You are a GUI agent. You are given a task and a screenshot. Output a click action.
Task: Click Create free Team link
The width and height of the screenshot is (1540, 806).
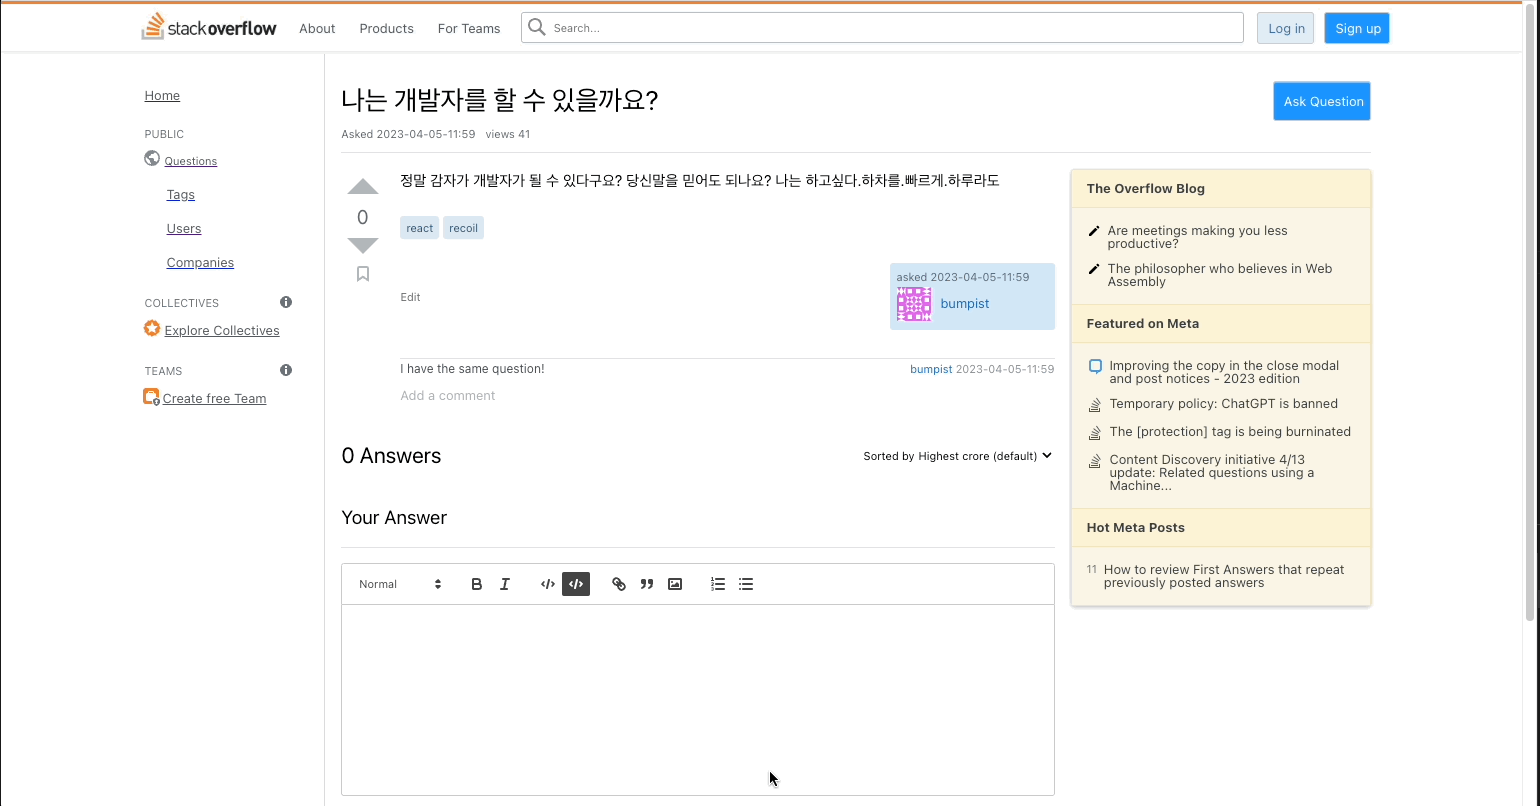click(x=214, y=398)
